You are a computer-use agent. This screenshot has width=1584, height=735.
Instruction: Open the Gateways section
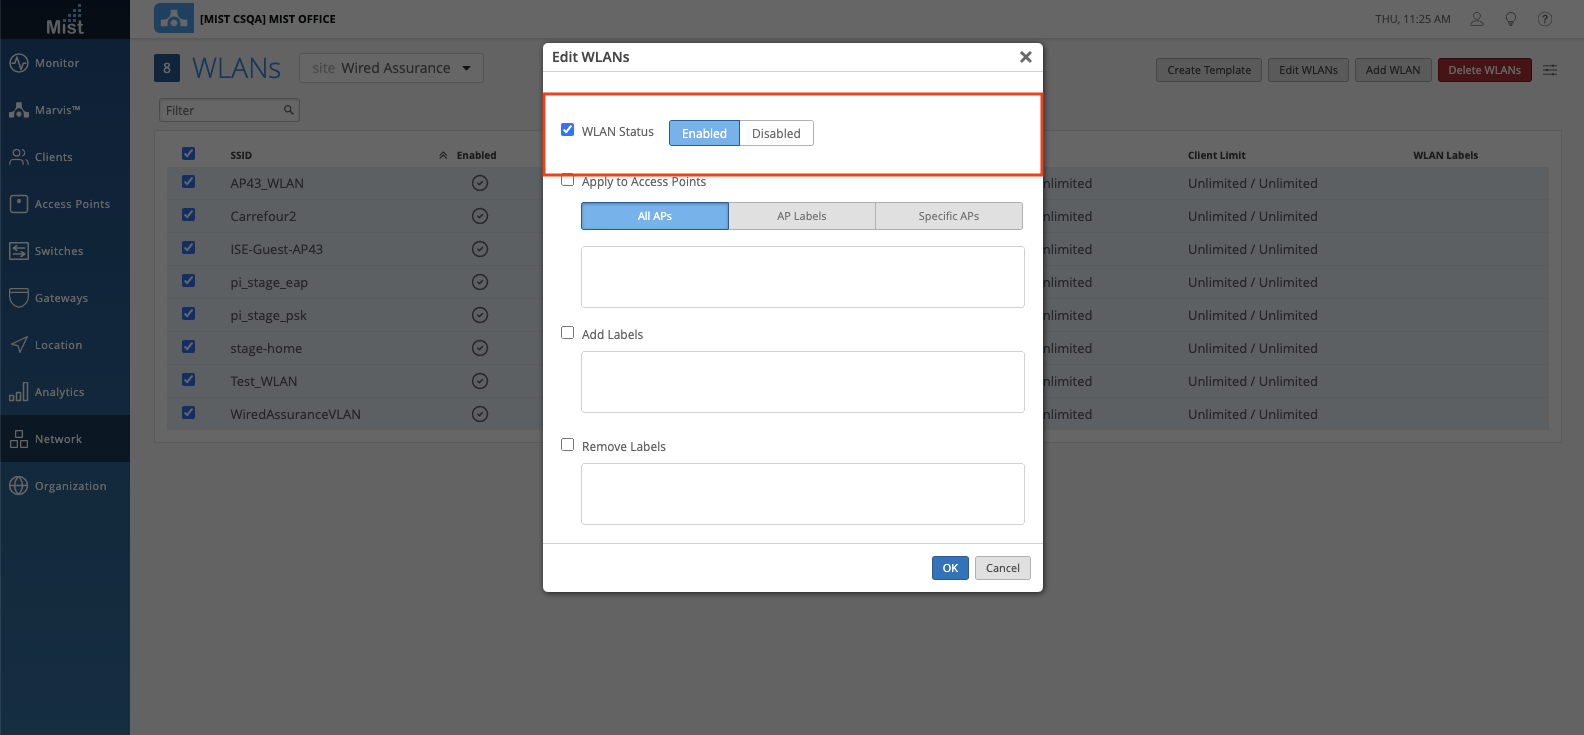pyautogui.click(x=61, y=298)
